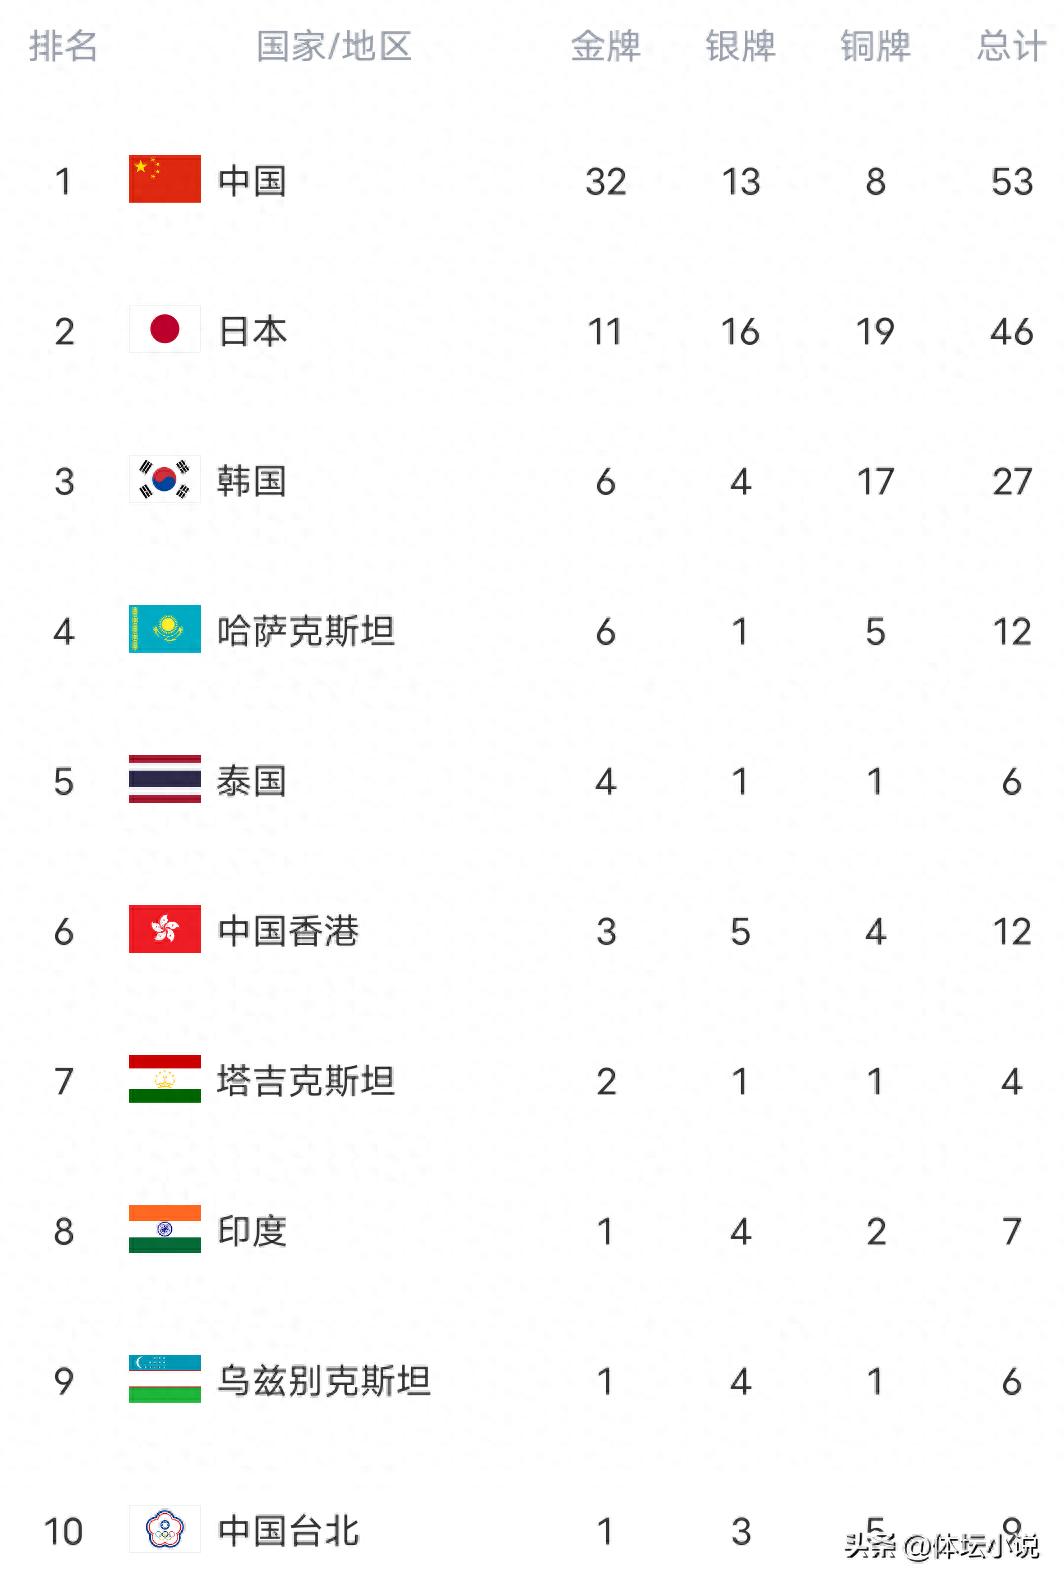This screenshot has height=1584, width=1064.
Task: Click the 排名 column header
Action: [63, 46]
